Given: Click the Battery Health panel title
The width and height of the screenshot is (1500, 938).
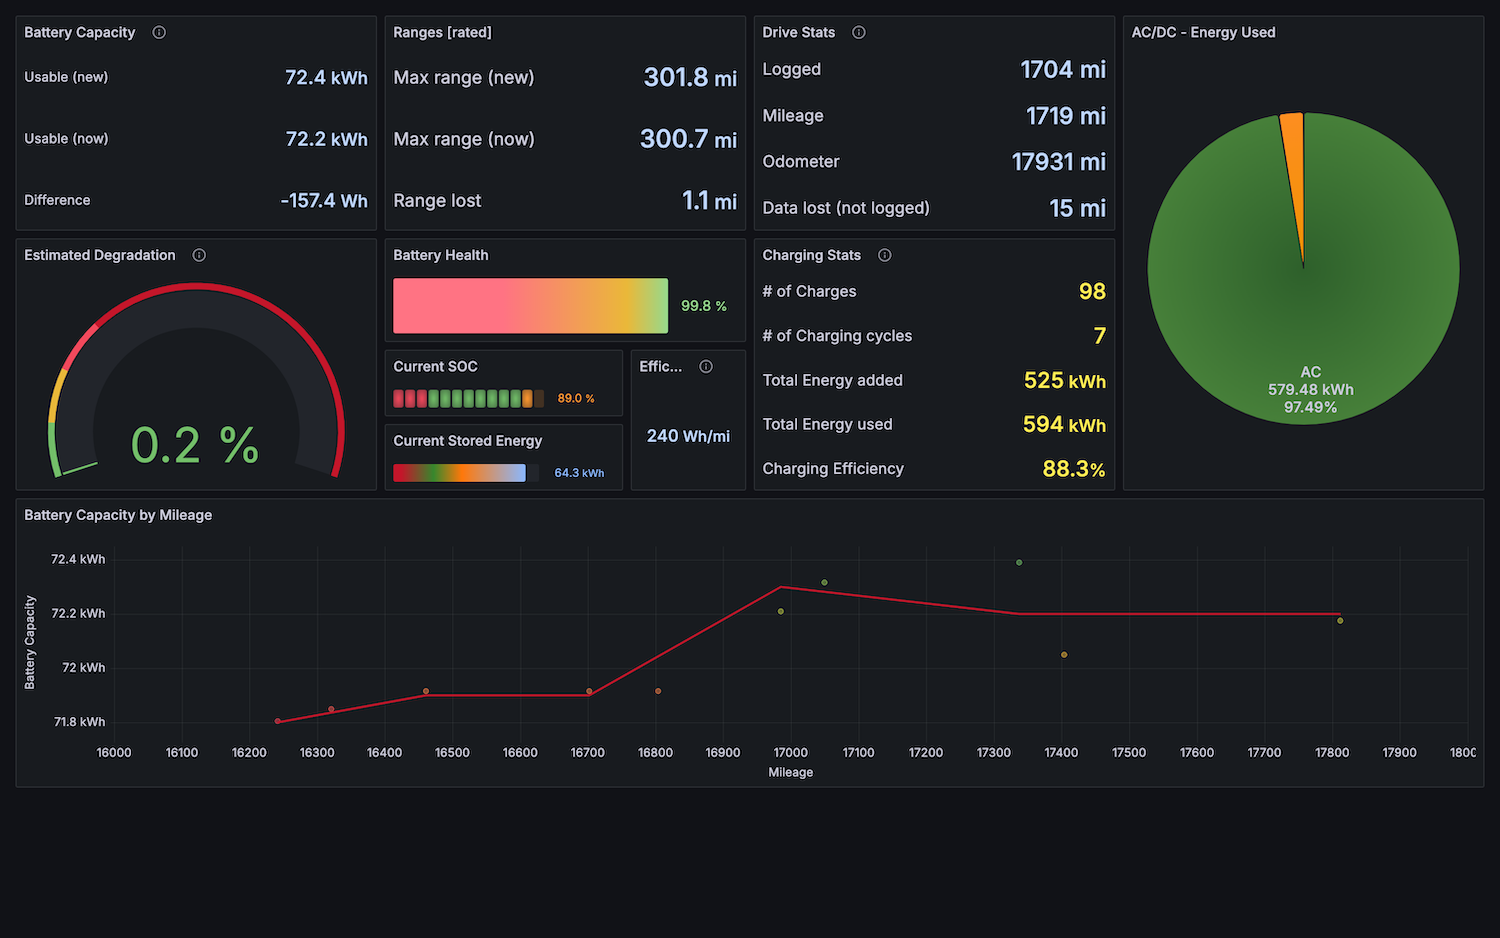Looking at the screenshot, I should coord(440,255).
